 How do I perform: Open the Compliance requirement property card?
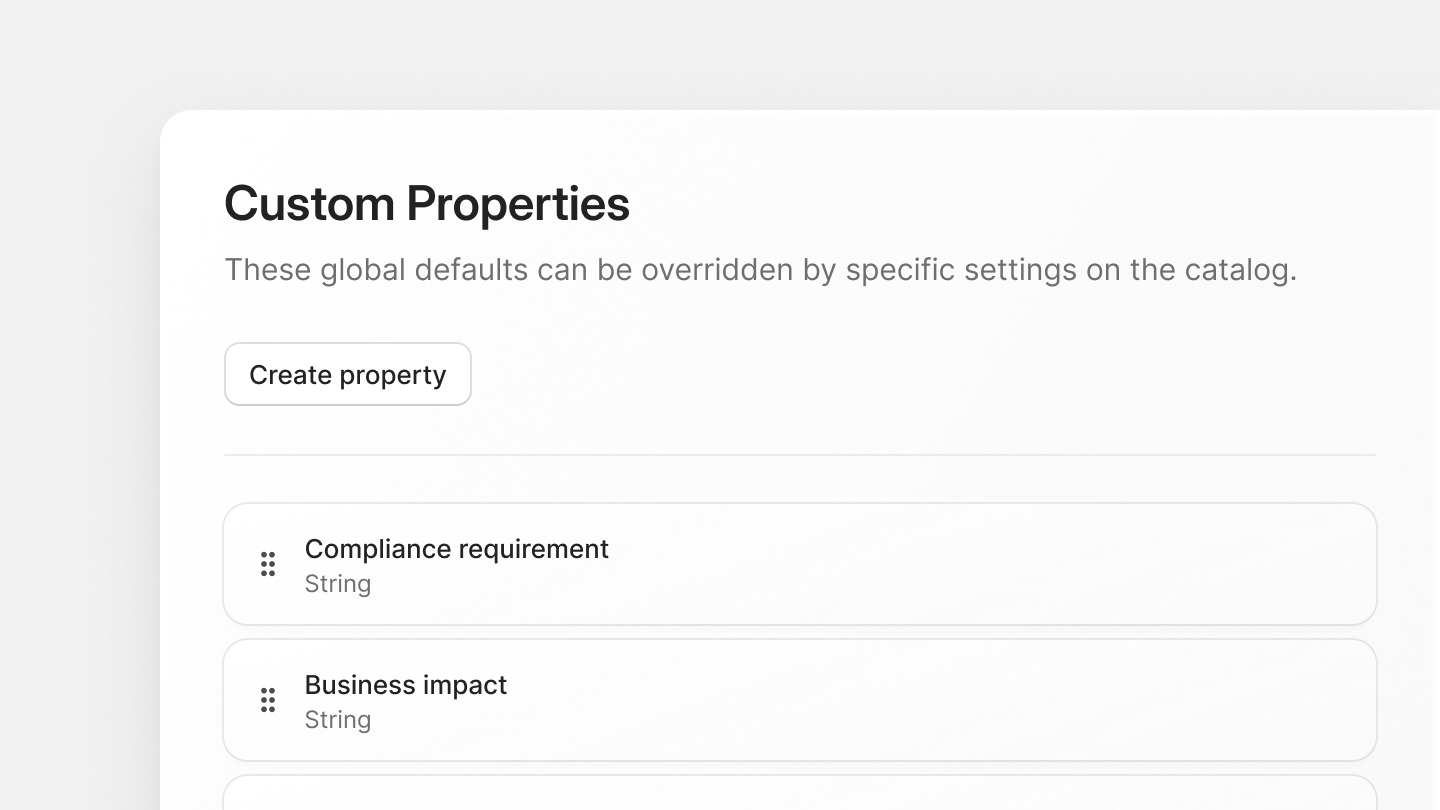800,564
